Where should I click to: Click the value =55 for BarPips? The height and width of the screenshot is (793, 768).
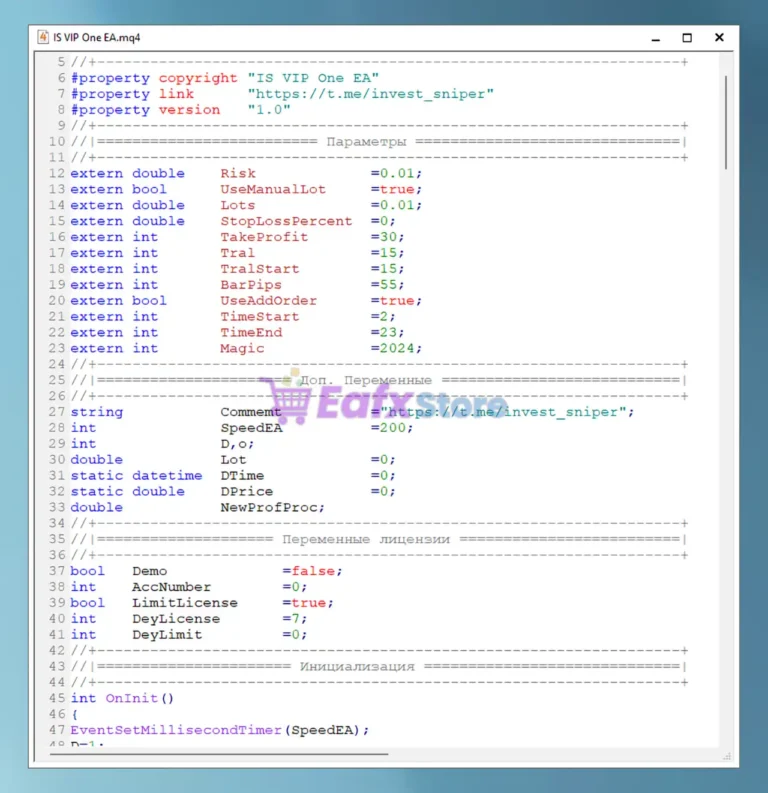pos(384,285)
